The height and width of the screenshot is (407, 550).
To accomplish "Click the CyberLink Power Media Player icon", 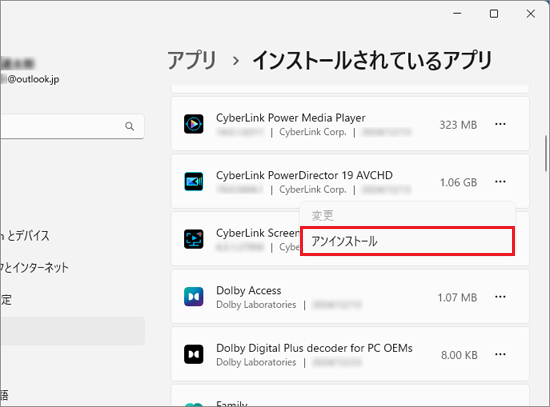I will (x=194, y=124).
